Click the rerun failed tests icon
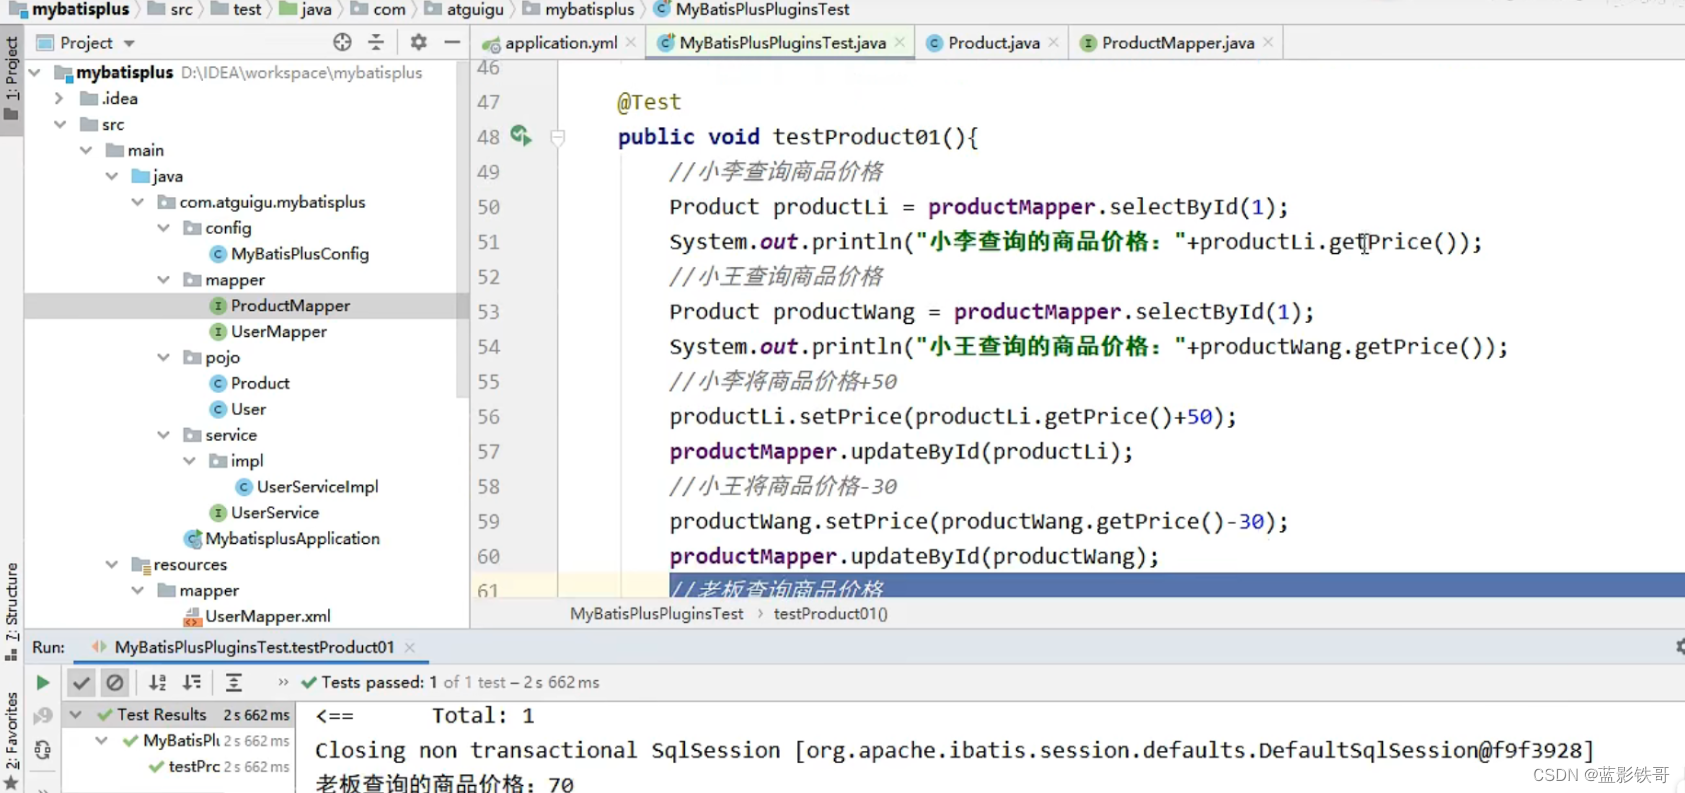1685x793 pixels. point(42,716)
